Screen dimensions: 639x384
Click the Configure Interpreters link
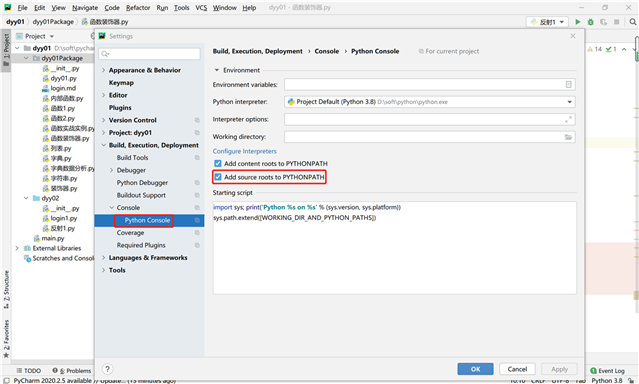245,151
